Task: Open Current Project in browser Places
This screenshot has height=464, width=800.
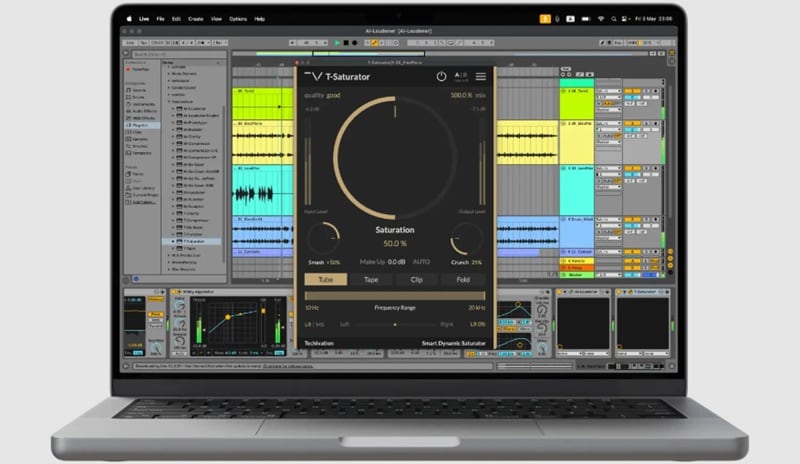Action: pos(143,195)
